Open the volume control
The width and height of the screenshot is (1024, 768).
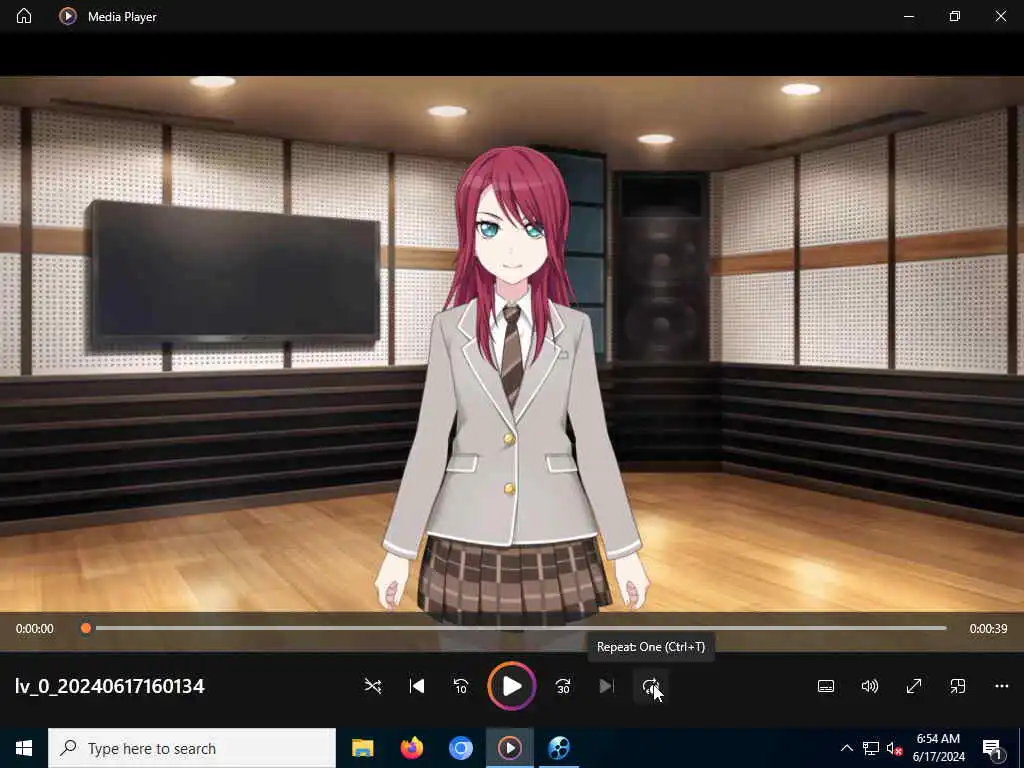click(870, 686)
